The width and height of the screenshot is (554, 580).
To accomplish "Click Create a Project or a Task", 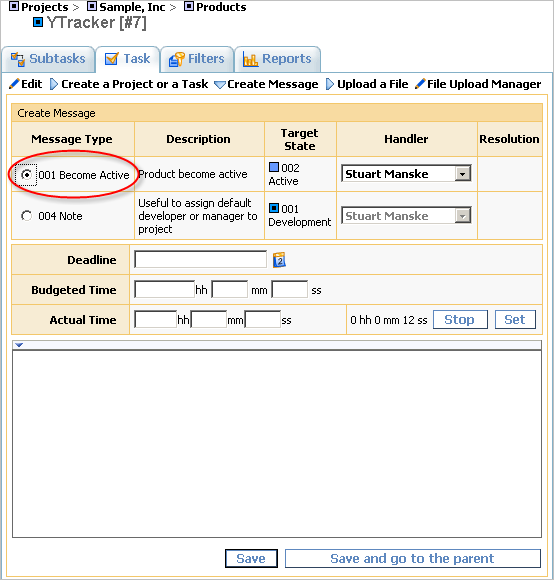I will point(135,84).
